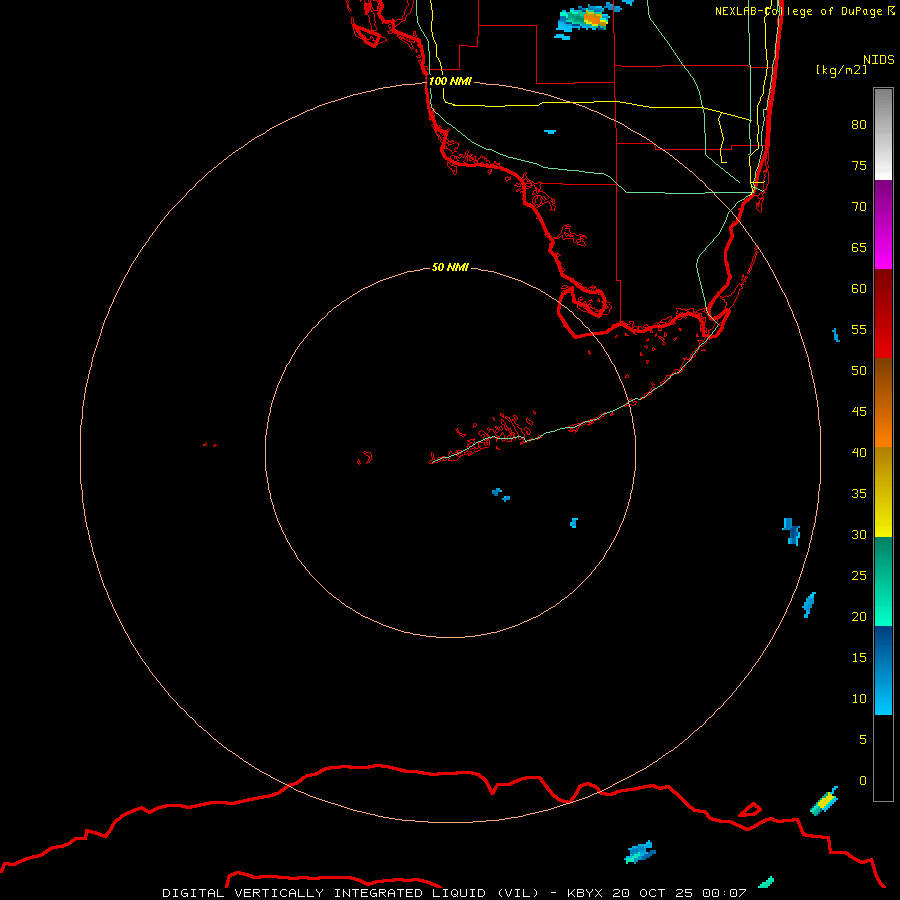Click the green band of the color scale

point(883,581)
